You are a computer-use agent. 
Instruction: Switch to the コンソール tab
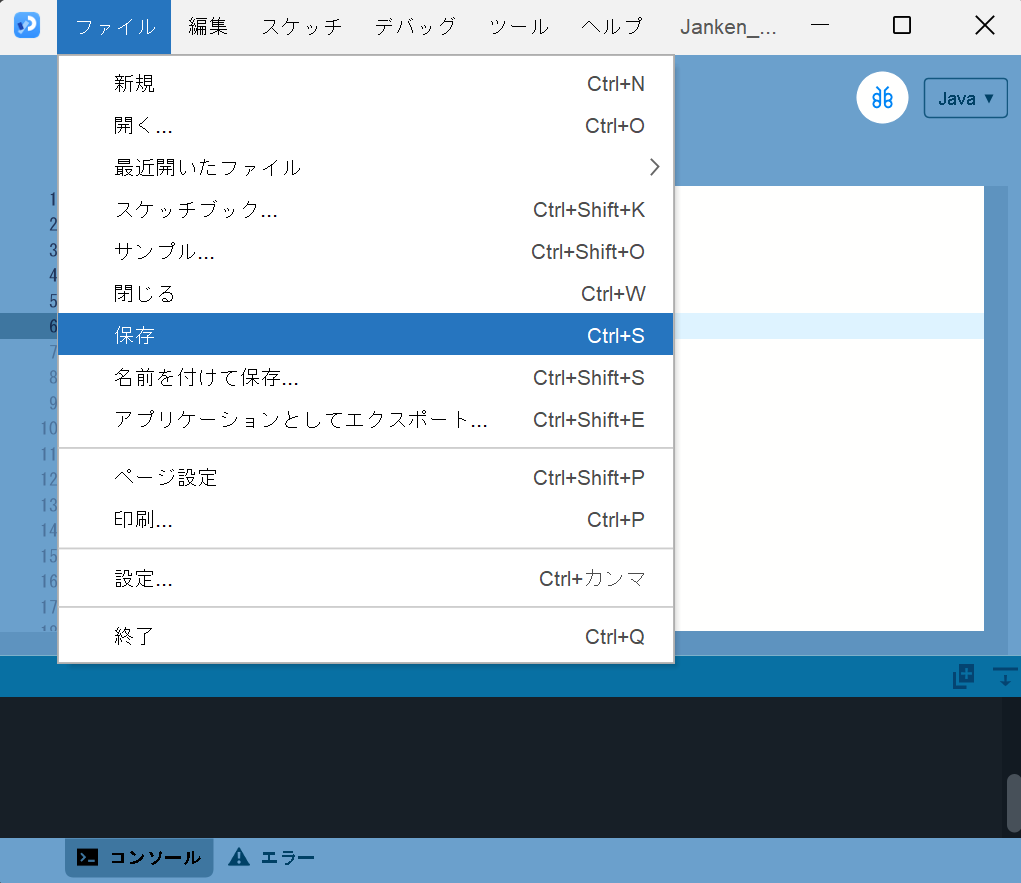coord(140,857)
